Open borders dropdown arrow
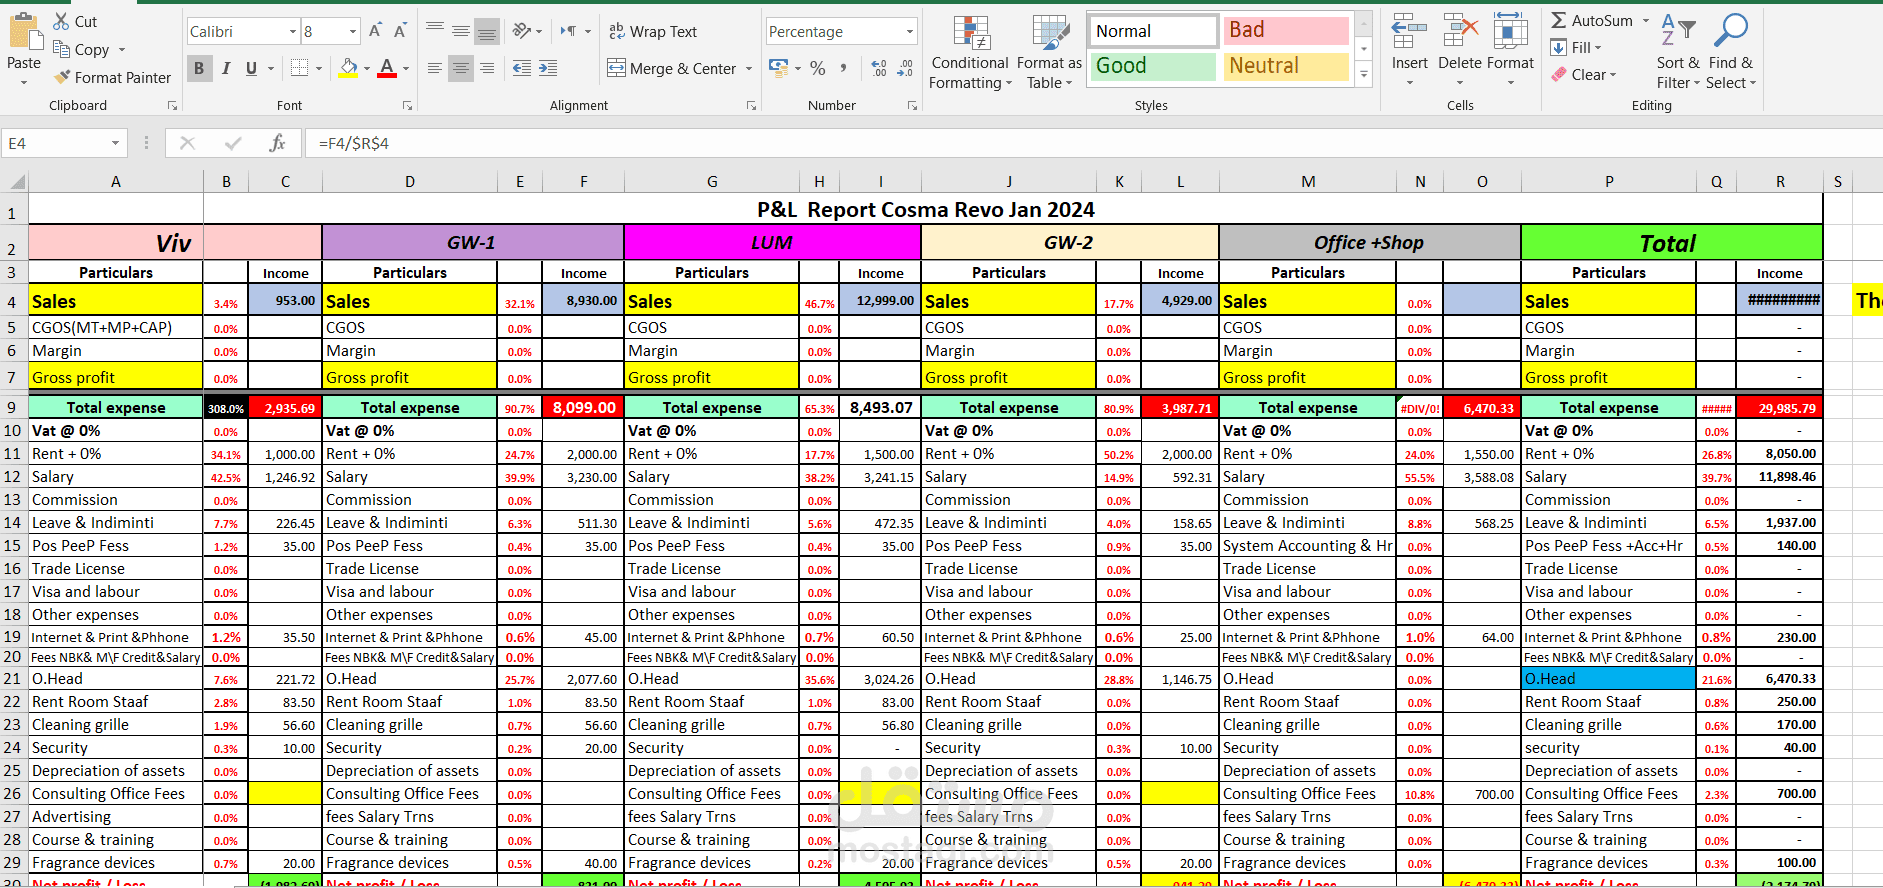Viewport: 1883px width, 888px height. (x=319, y=69)
